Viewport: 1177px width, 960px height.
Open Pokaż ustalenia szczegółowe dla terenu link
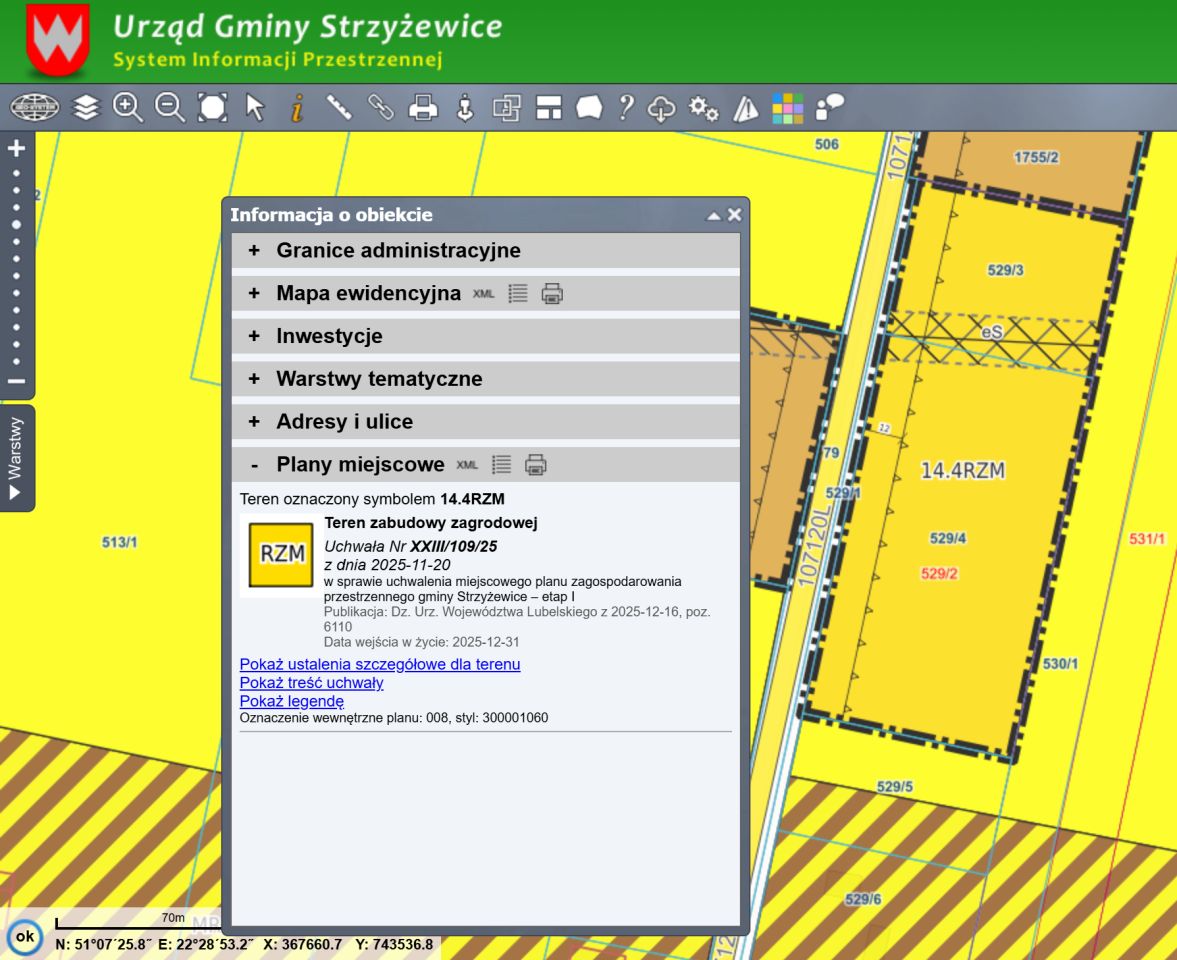380,664
